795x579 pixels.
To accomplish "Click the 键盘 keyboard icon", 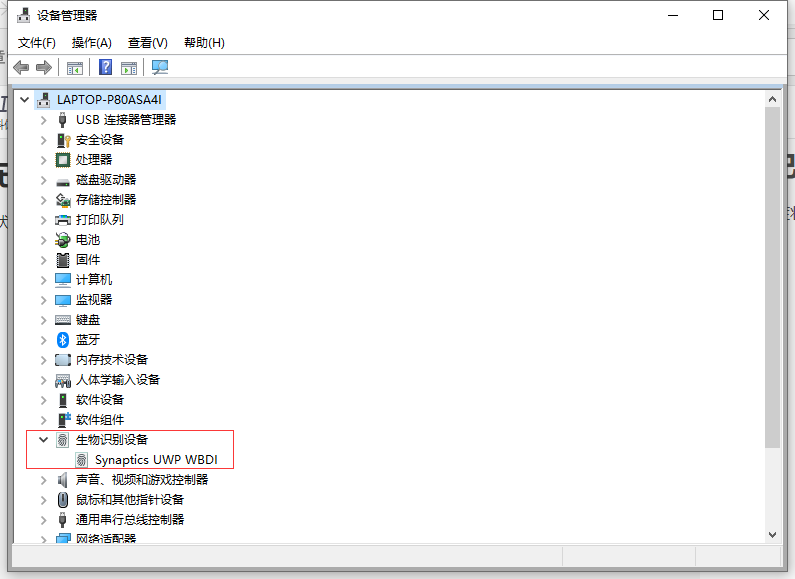I will click(x=63, y=320).
